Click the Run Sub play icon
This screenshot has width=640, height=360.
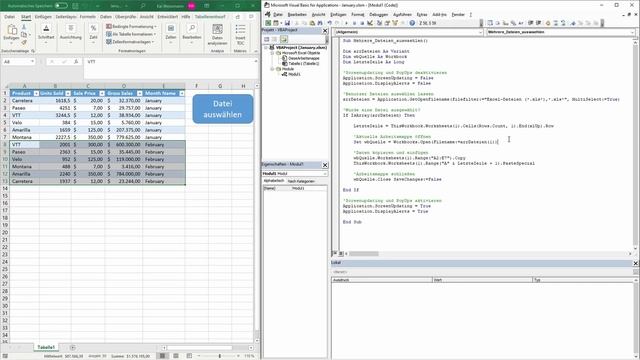click(346, 23)
